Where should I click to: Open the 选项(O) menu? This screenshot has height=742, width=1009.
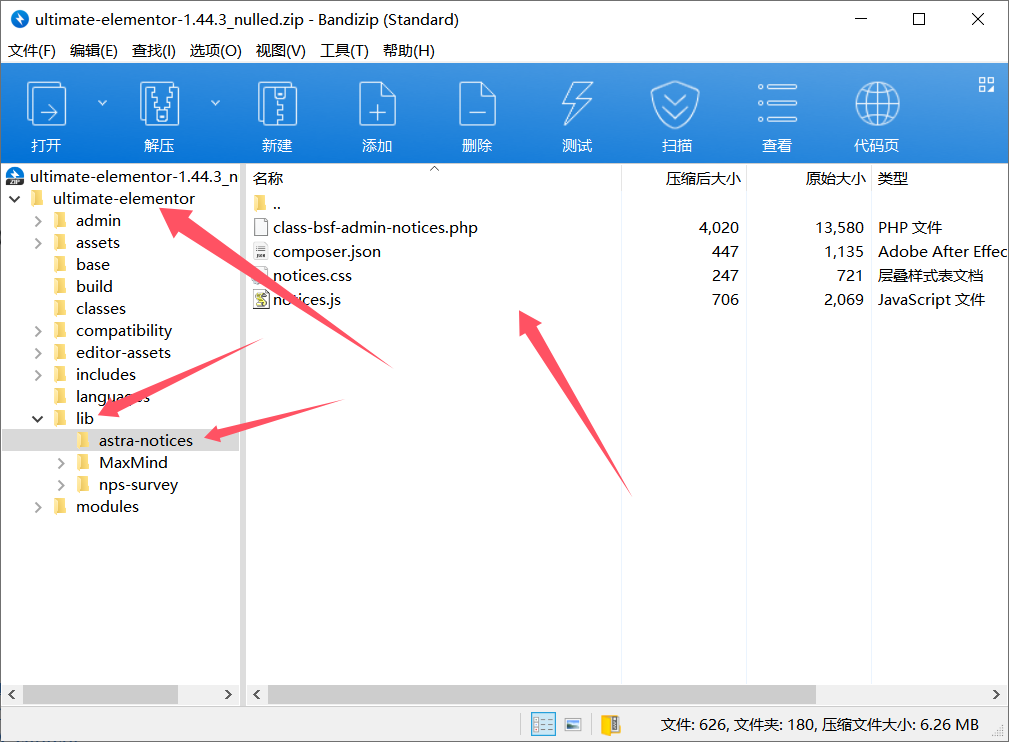(x=216, y=51)
